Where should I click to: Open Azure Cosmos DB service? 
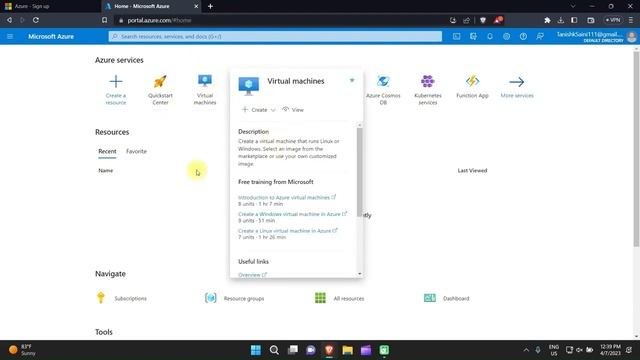pyautogui.click(x=383, y=90)
